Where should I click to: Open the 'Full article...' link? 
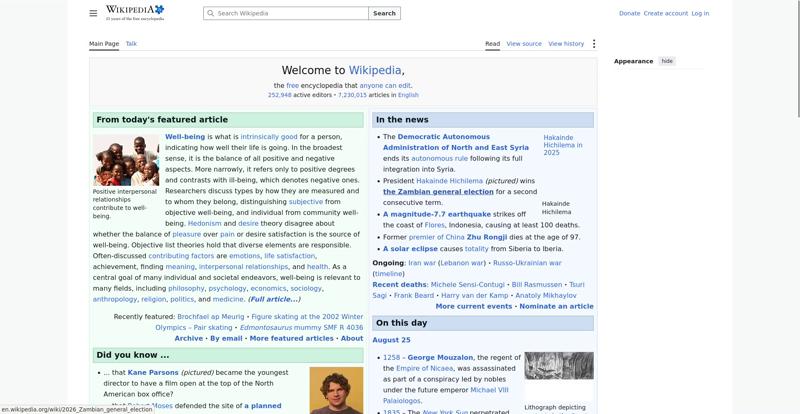pyautogui.click(x=274, y=300)
